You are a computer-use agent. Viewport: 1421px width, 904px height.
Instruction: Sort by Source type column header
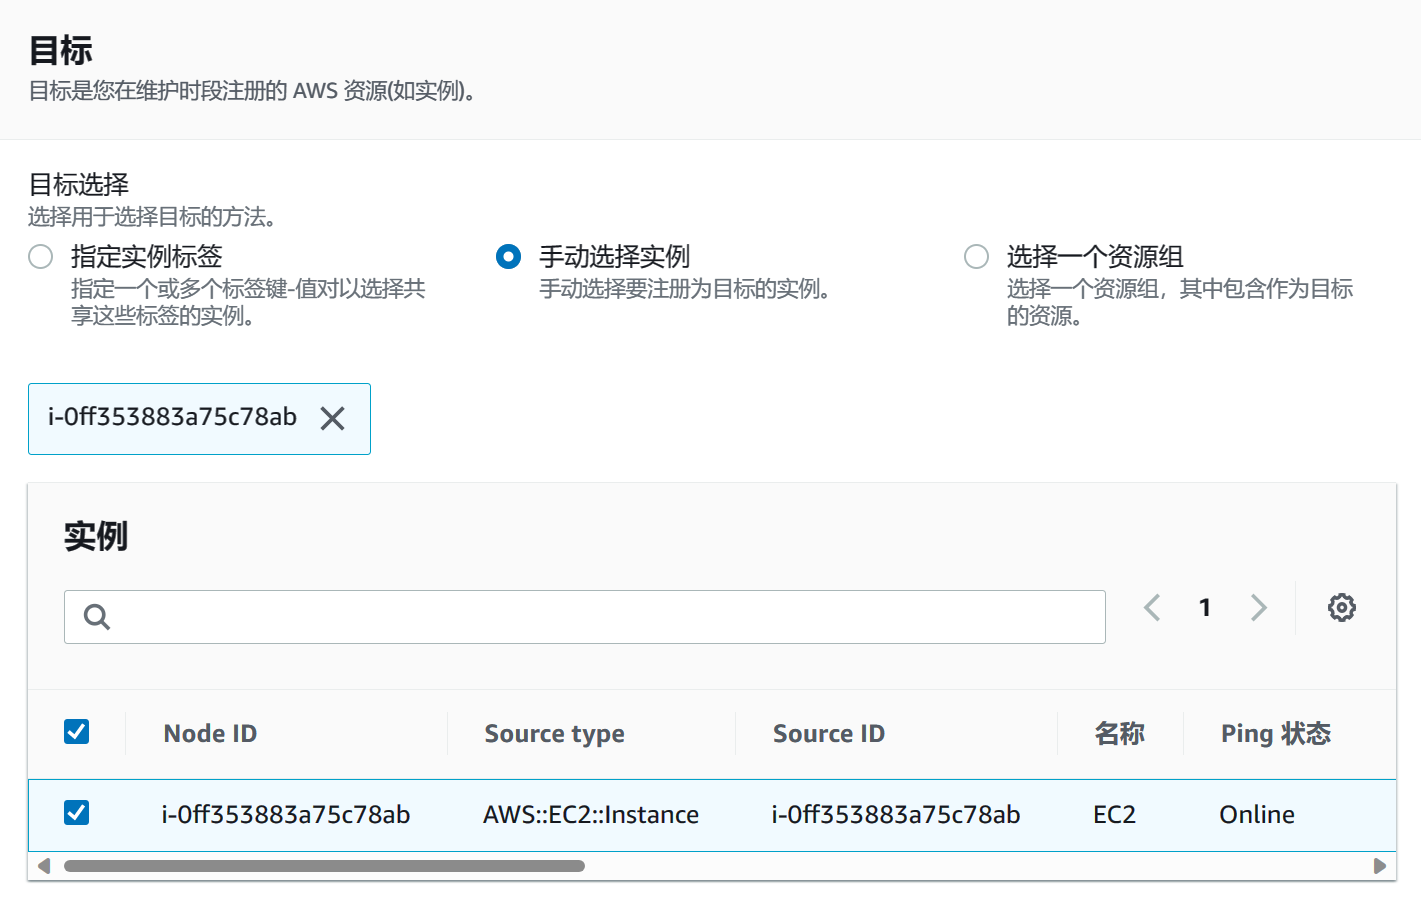point(555,734)
